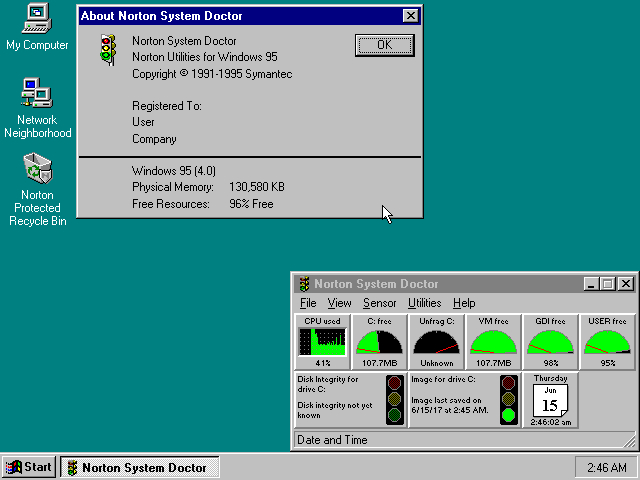Viewport: 640px width, 480px height.
Task: Click the 2:46:02 am sensor time
Action: pyautogui.click(x=551, y=422)
